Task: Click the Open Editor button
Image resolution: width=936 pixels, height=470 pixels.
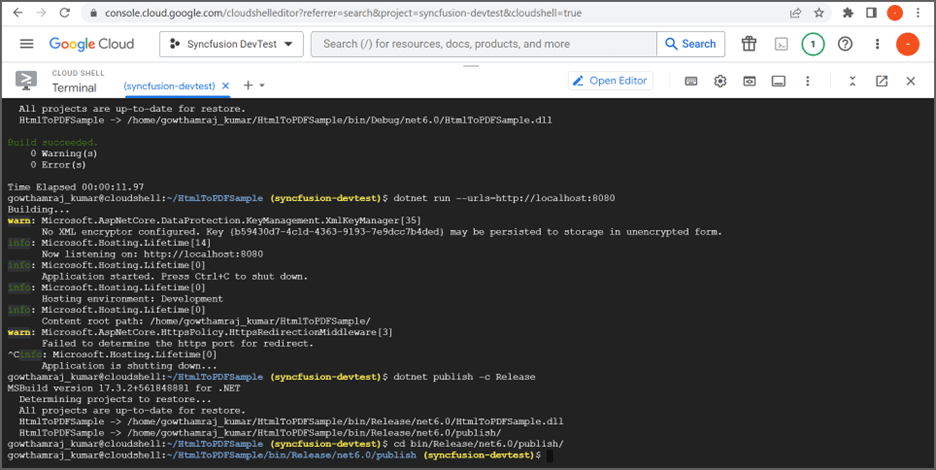Action: tap(610, 81)
